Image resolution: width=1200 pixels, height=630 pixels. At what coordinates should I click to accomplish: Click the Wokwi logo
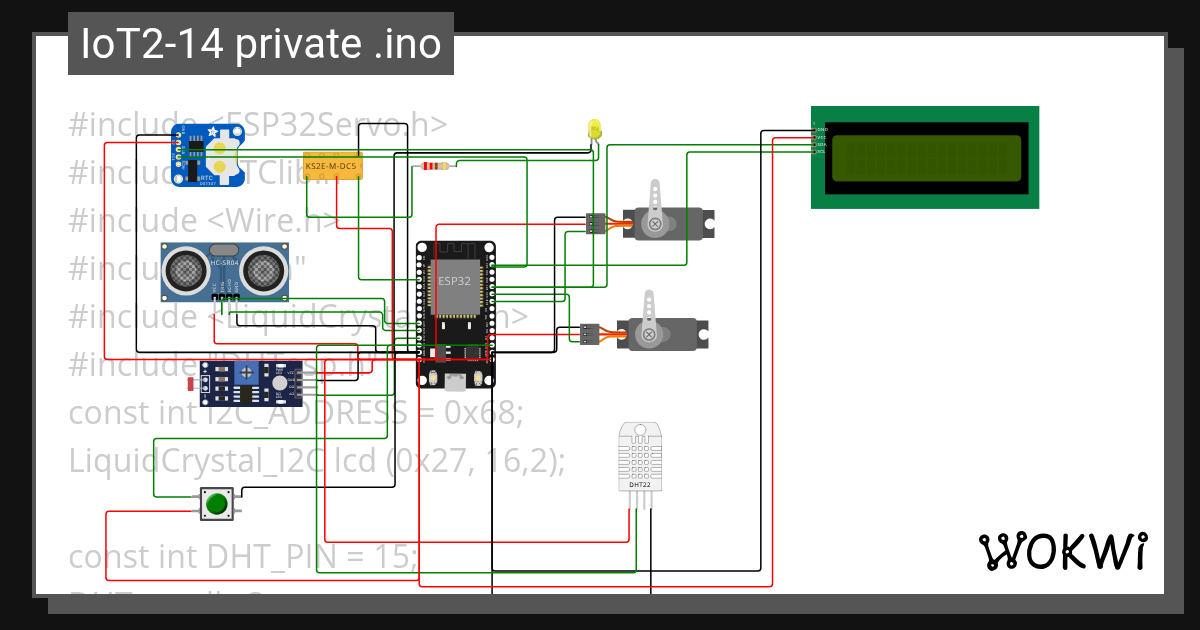point(1064,549)
